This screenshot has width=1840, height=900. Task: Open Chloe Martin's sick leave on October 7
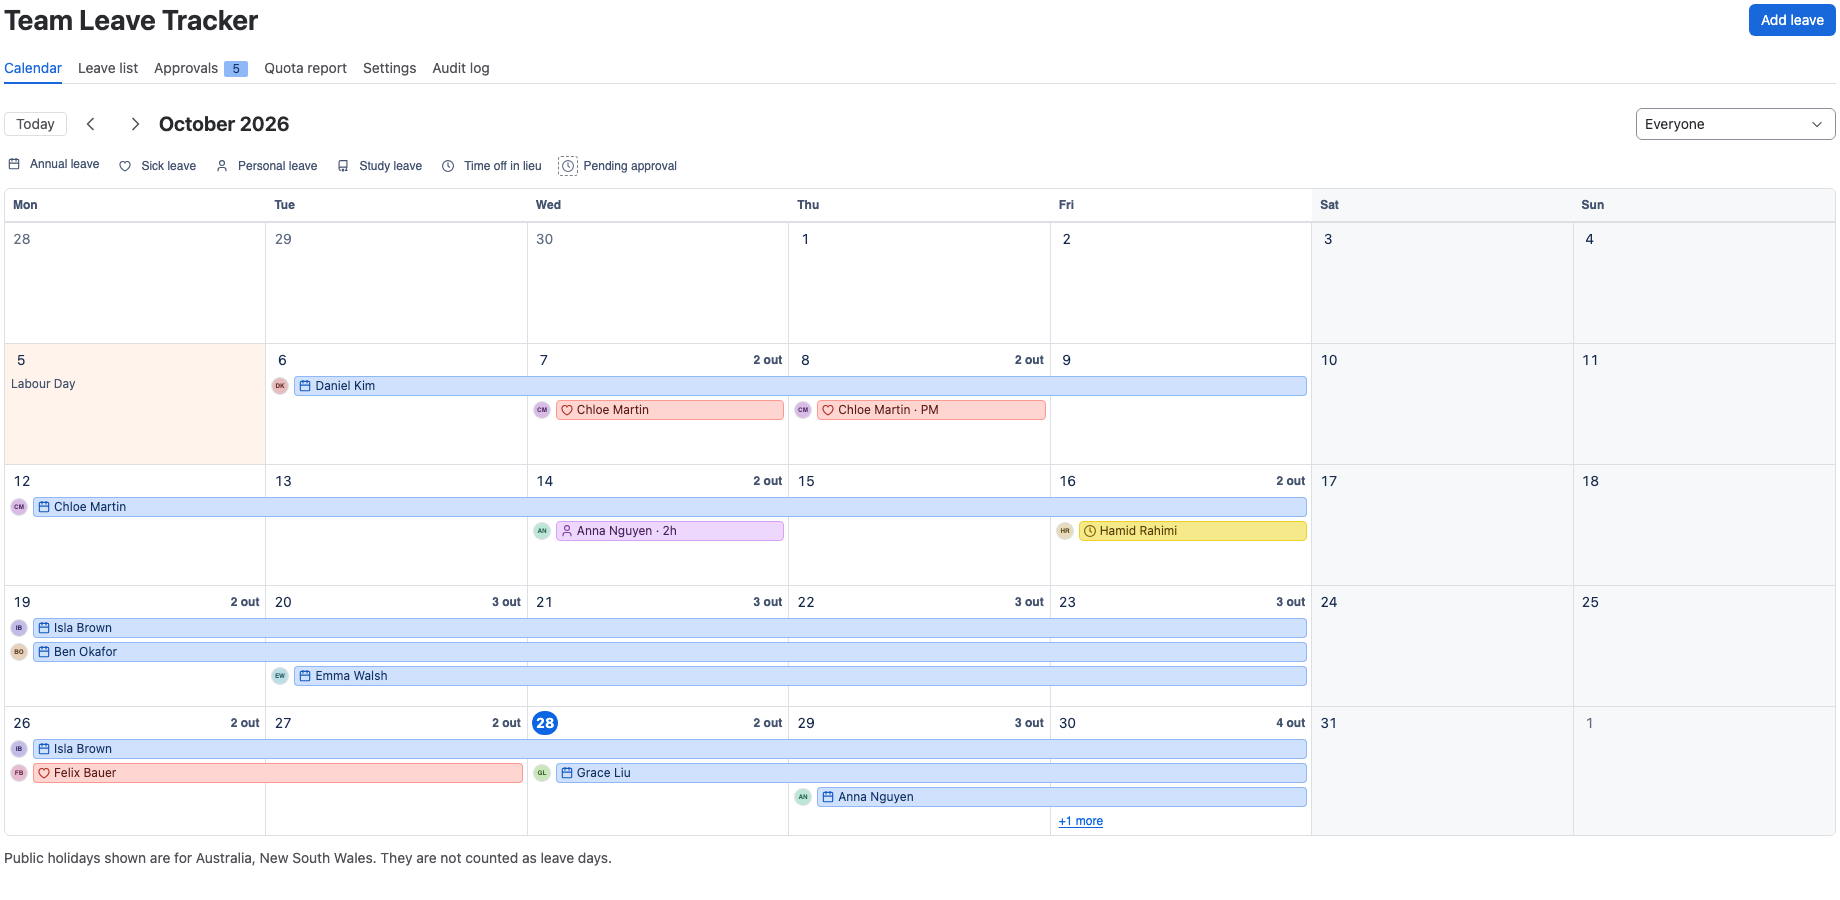pos(670,410)
